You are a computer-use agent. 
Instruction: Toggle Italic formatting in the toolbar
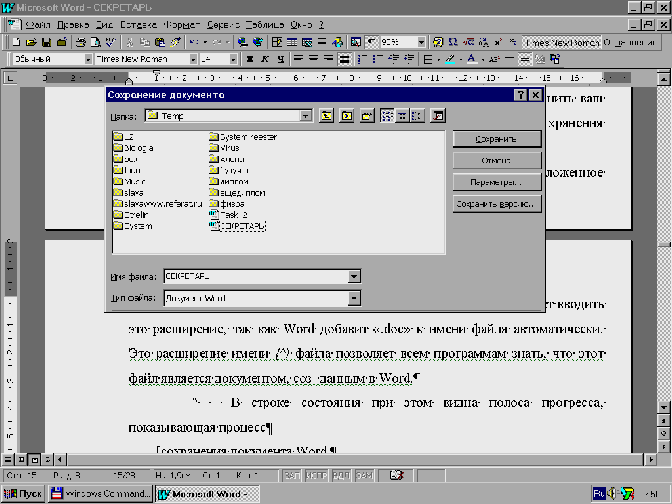[264, 59]
